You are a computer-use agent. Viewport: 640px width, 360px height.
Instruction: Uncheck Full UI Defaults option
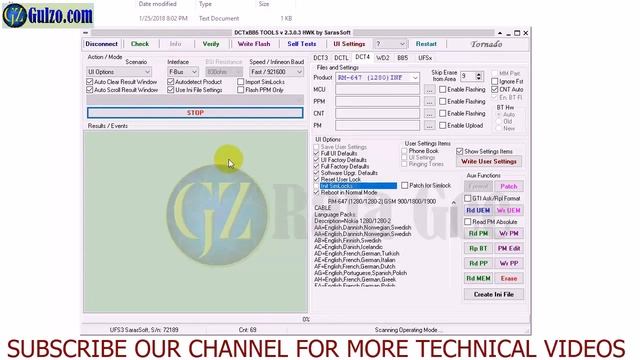click(x=316, y=153)
